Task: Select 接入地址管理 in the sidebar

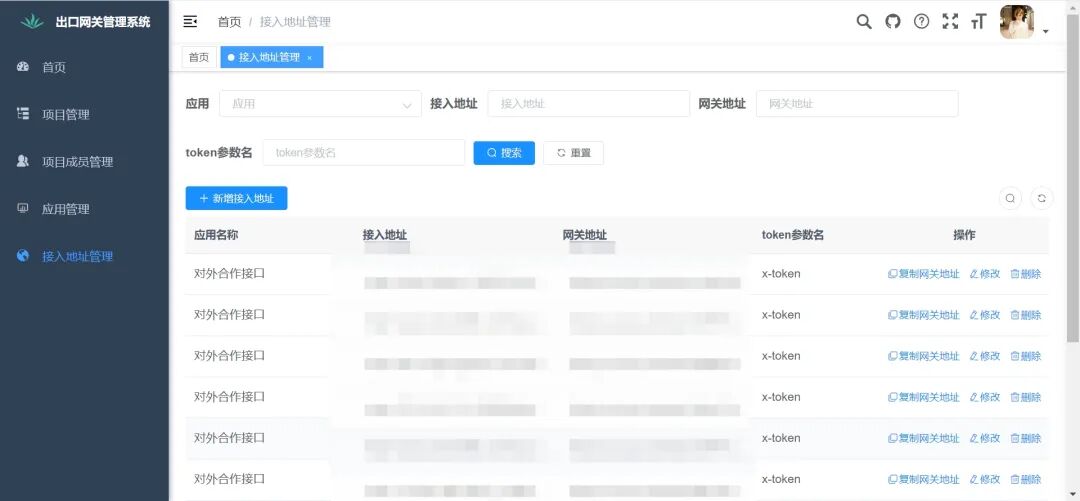Action: pyautogui.click(x=84, y=256)
